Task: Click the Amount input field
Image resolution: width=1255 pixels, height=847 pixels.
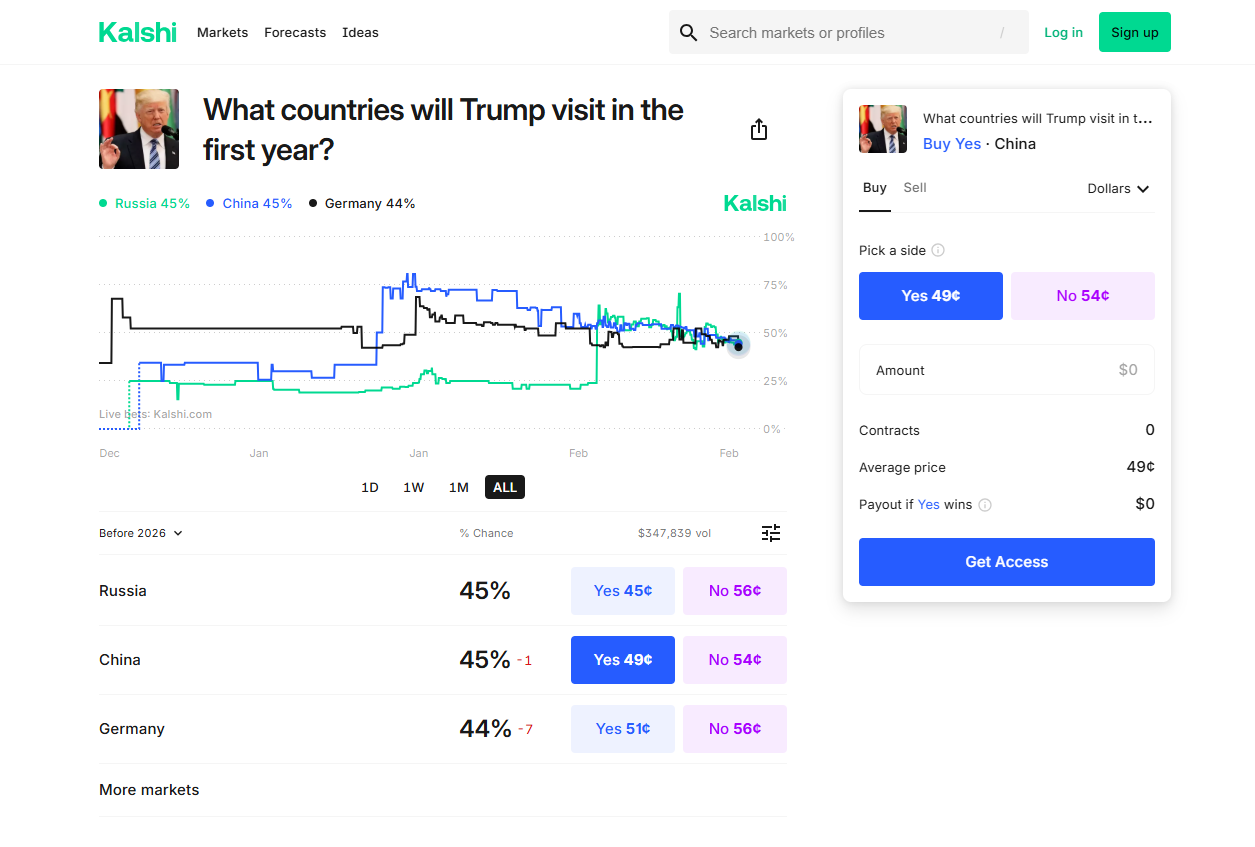Action: click(x=1007, y=370)
